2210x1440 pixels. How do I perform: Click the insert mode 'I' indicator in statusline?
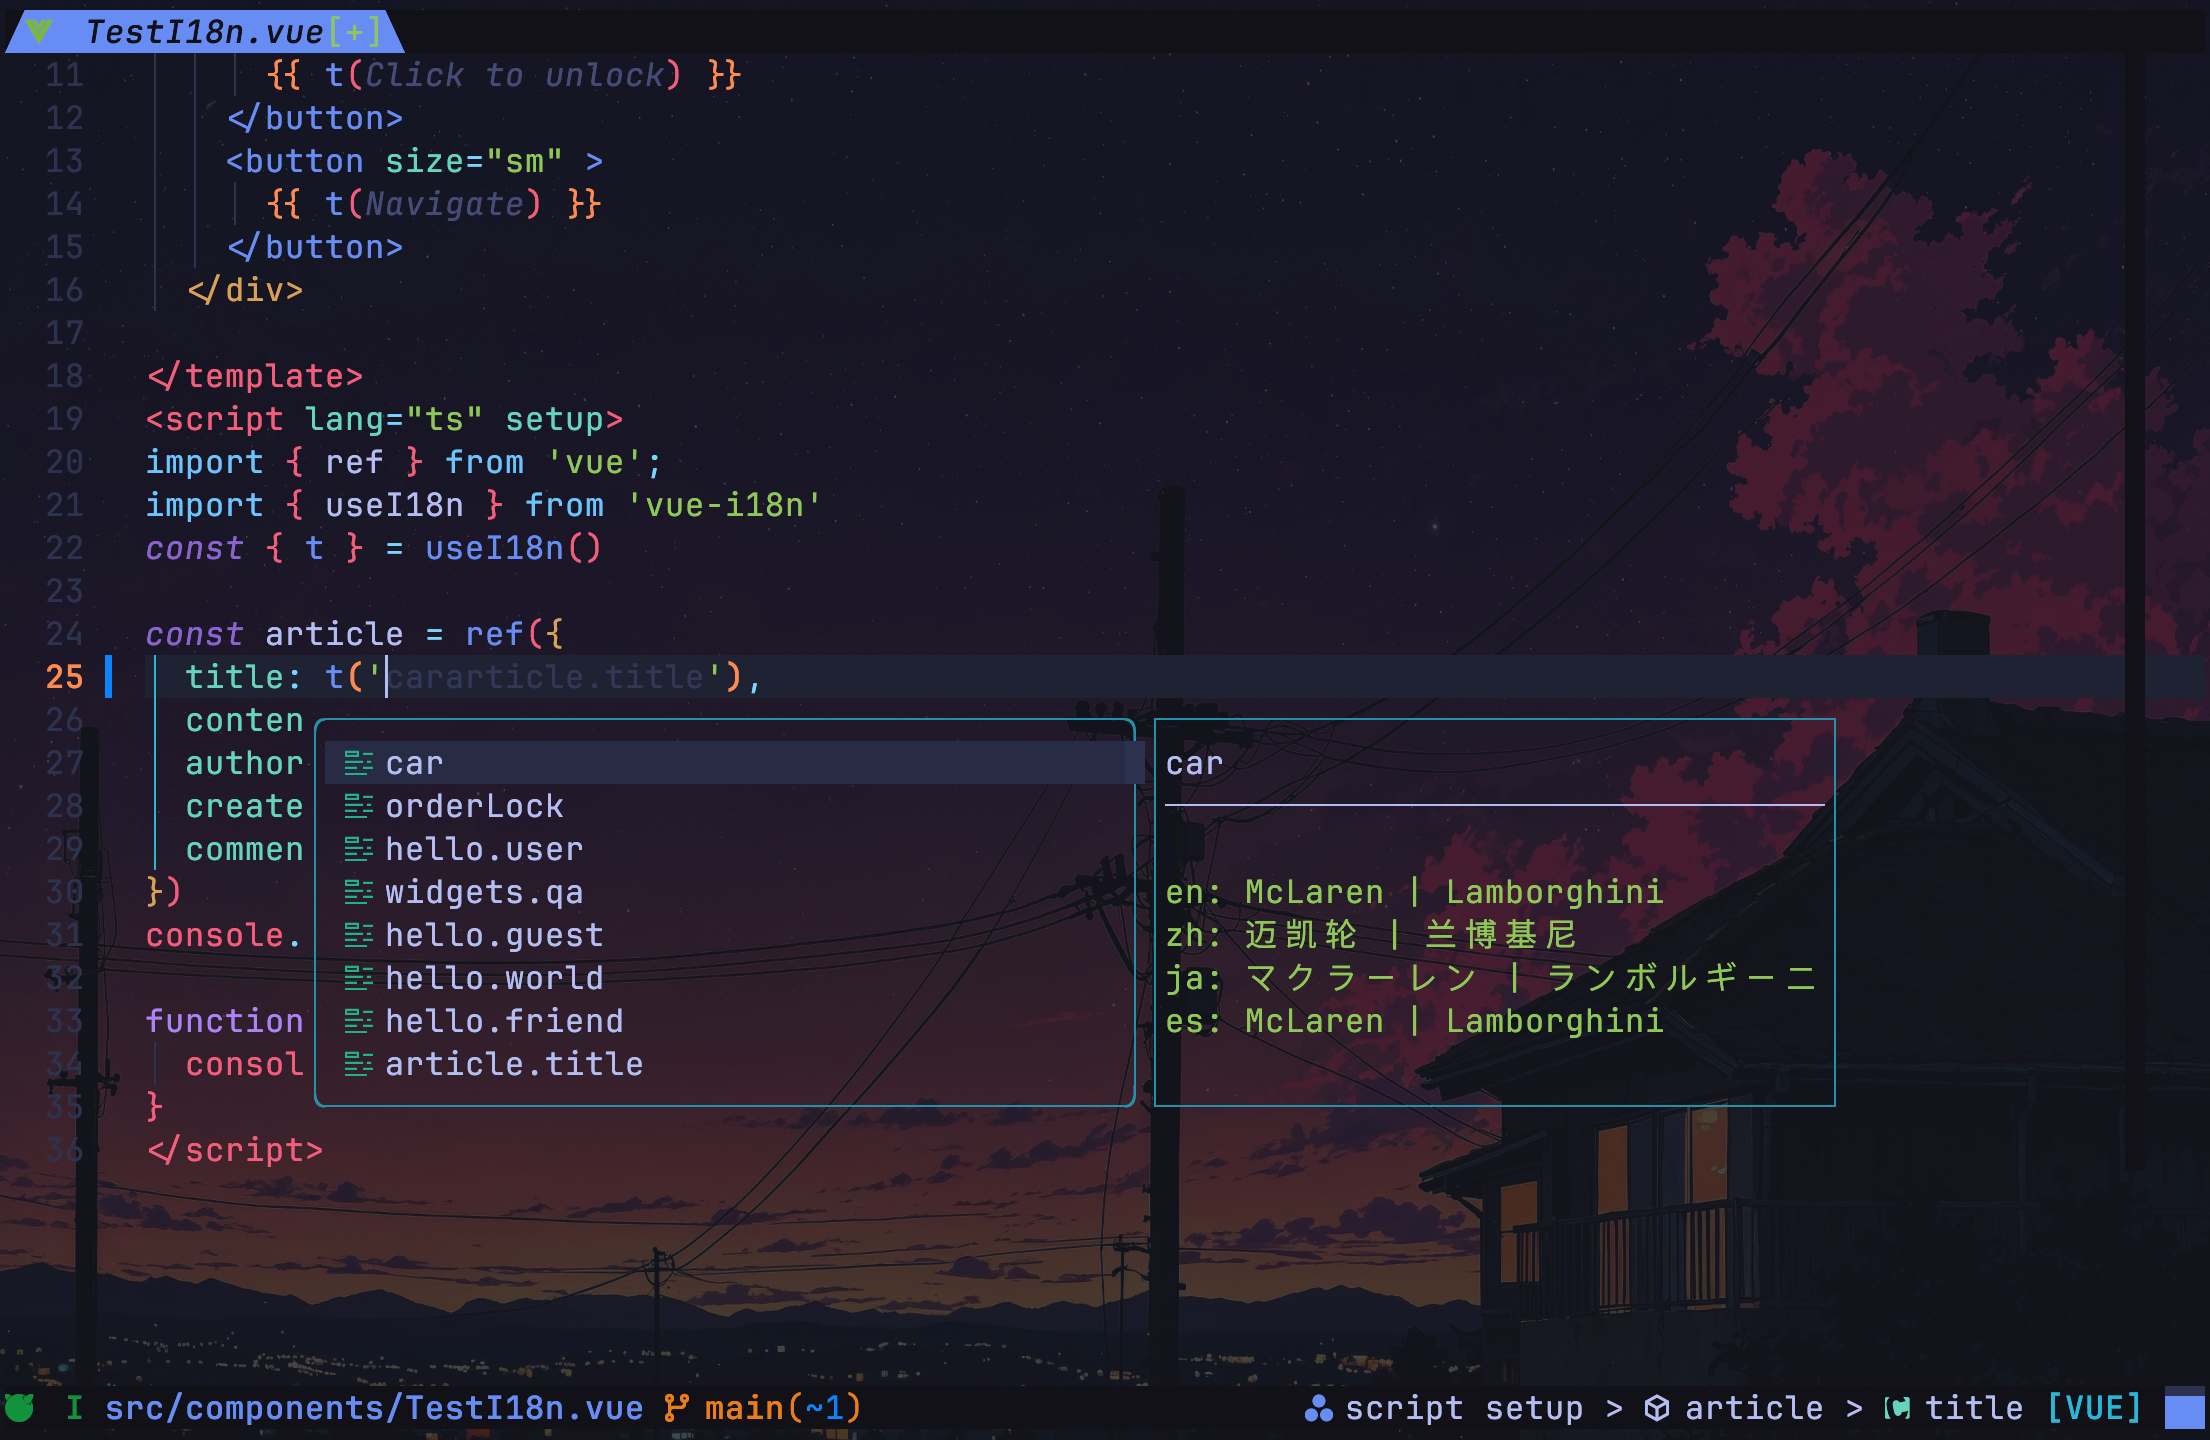[x=74, y=1408]
